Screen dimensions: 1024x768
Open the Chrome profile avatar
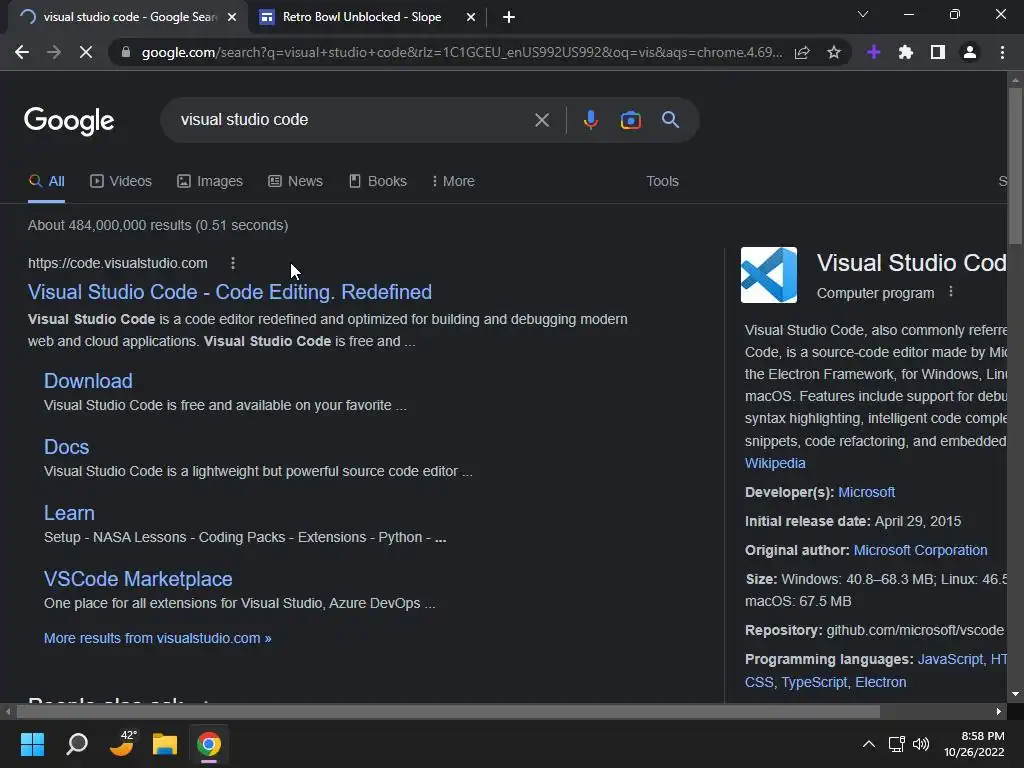[970, 52]
